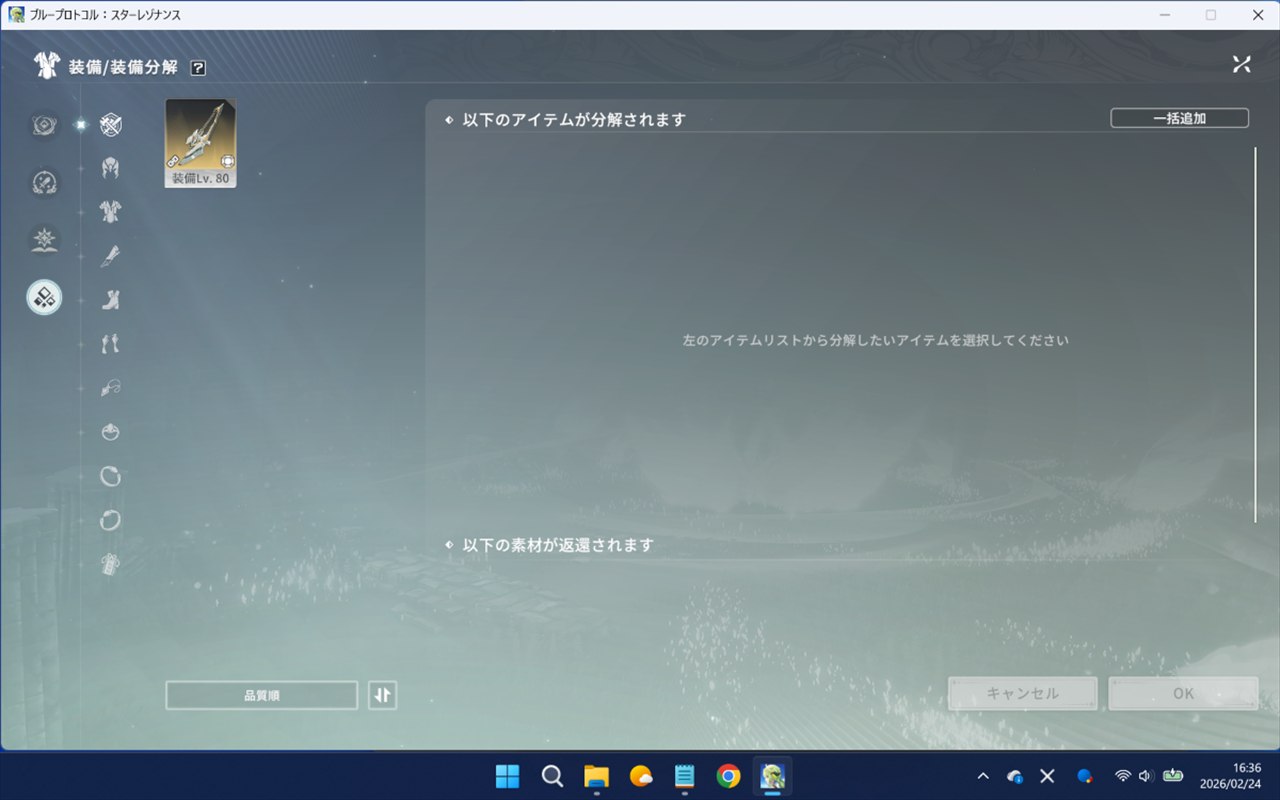
Task: Select the charm equipment slot icon
Action: [x=111, y=565]
